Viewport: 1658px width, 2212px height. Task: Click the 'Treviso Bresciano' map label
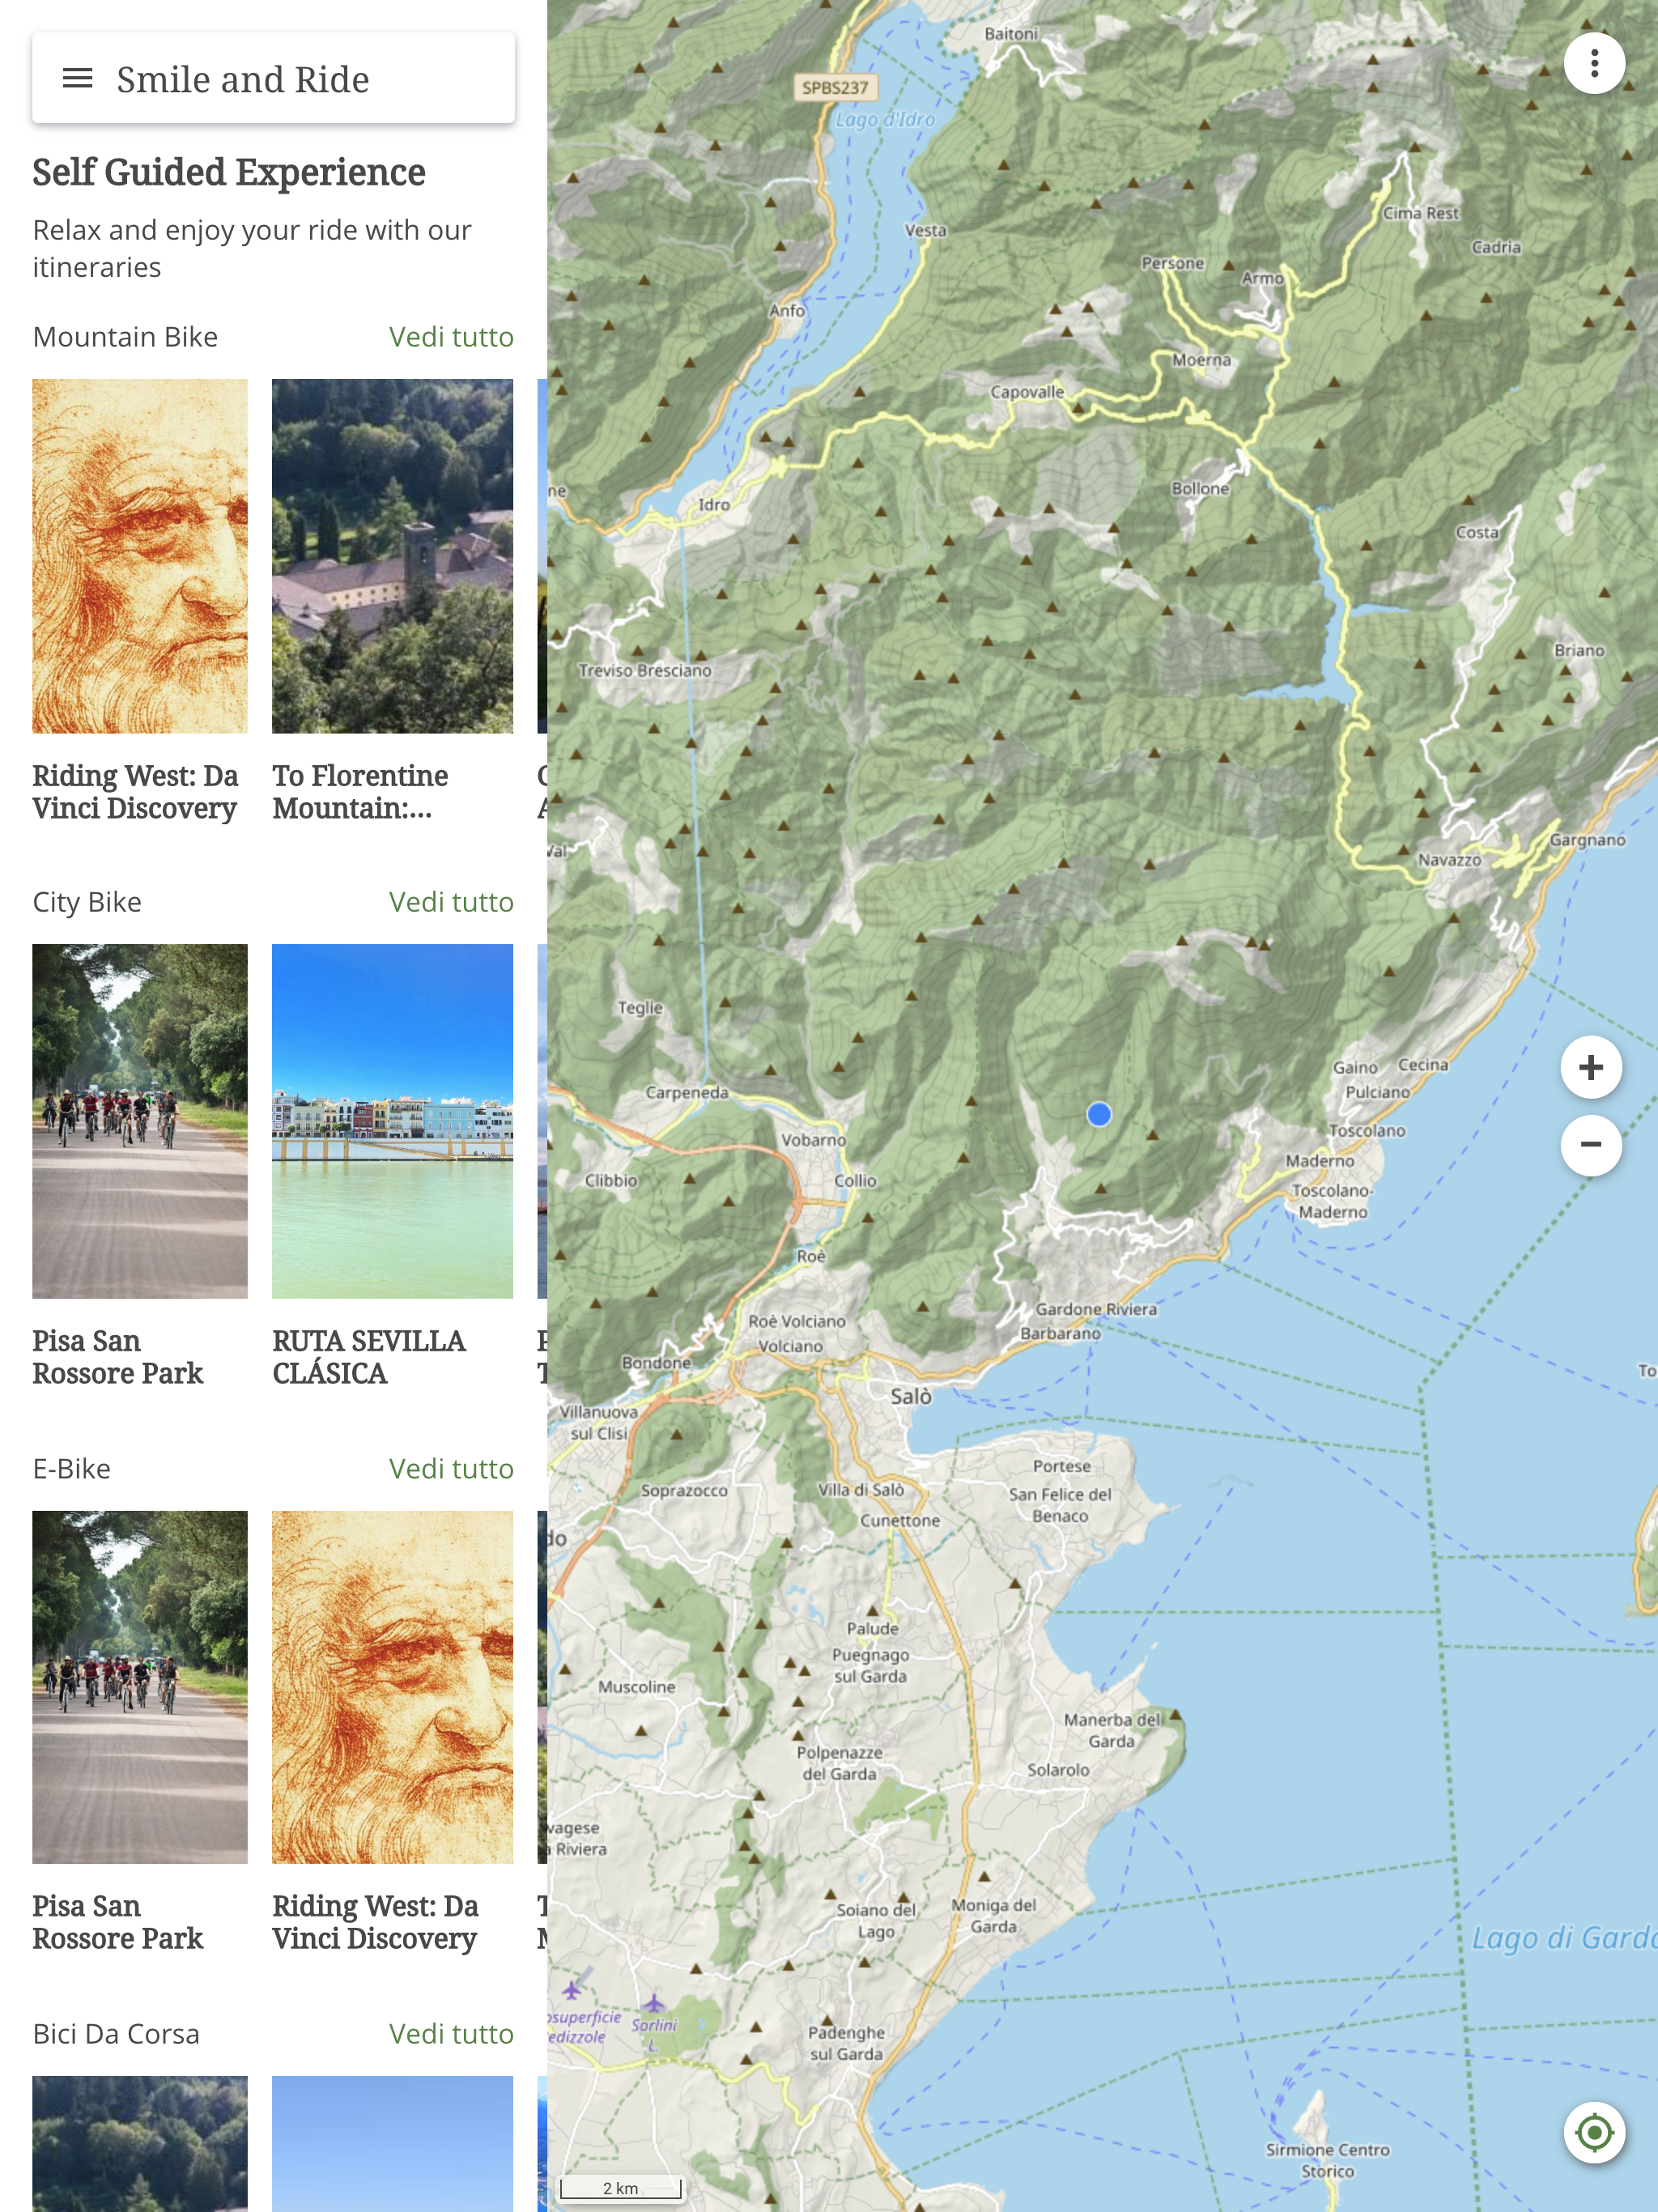coord(645,670)
